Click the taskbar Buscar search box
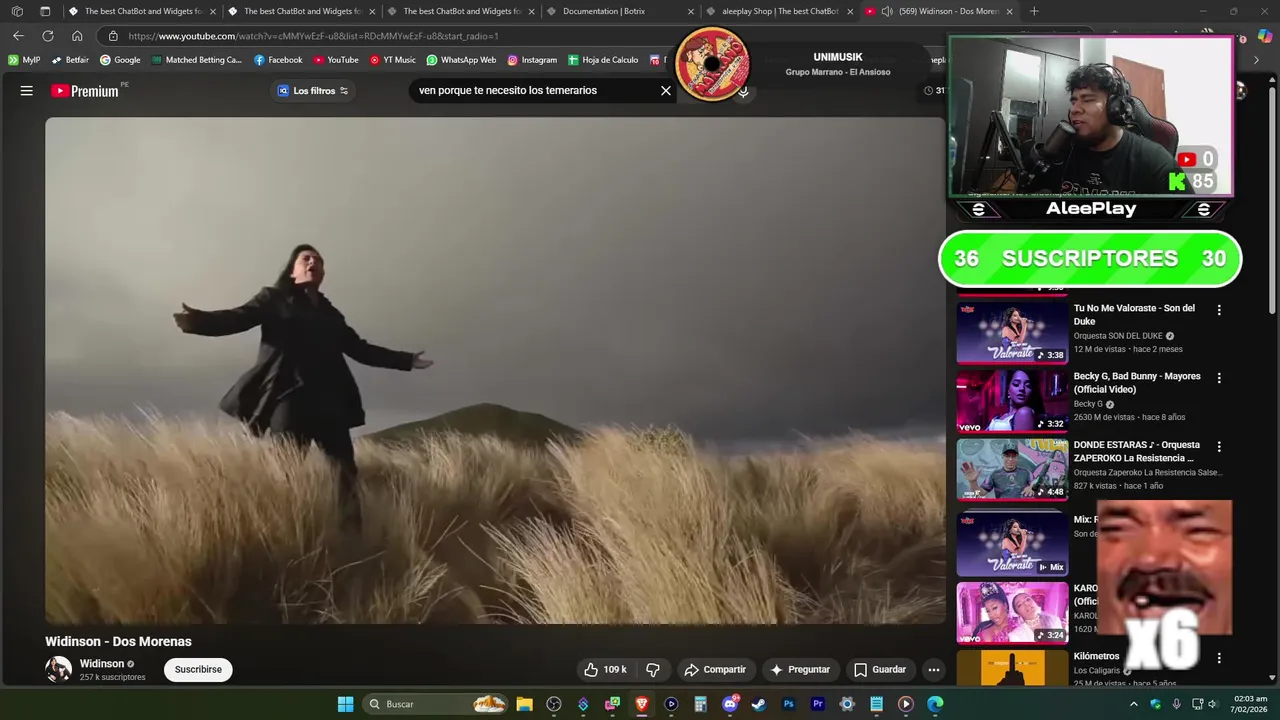The image size is (1280, 720). point(436,704)
